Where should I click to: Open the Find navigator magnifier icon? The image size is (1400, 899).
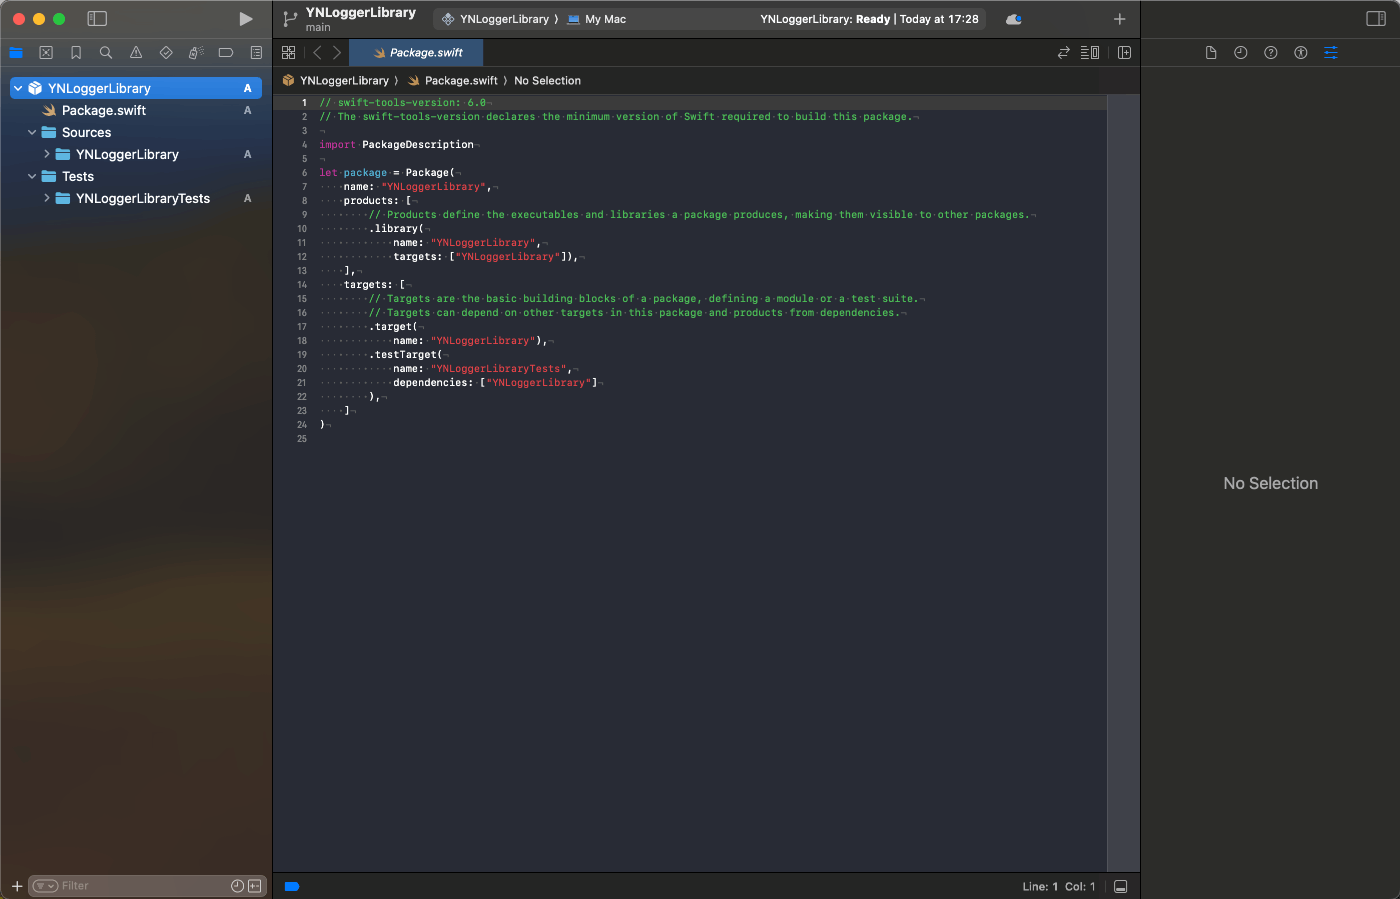coord(106,53)
